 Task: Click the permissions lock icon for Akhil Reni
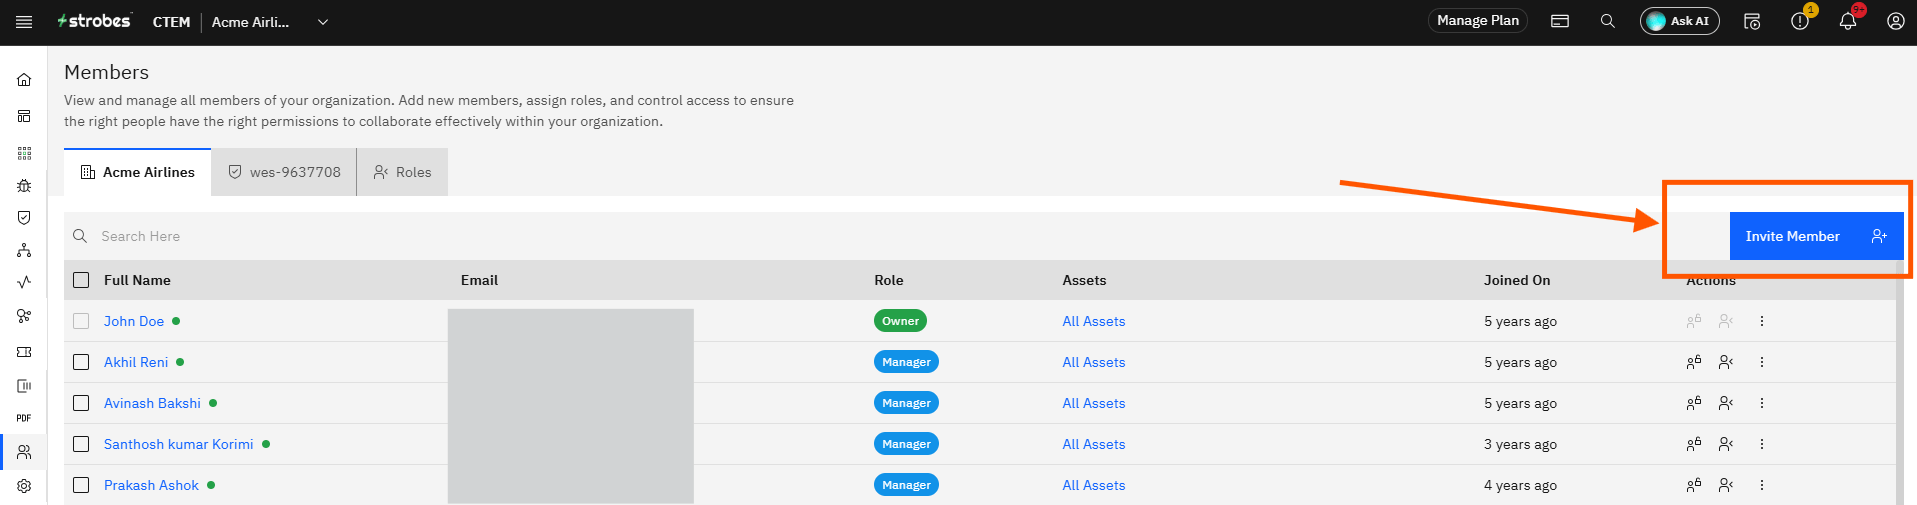1693,362
